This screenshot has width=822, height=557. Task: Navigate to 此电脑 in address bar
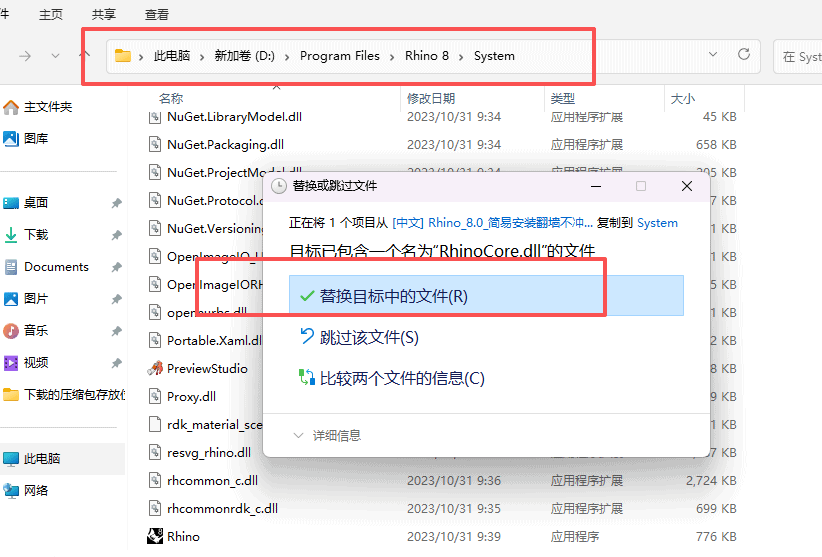point(171,56)
